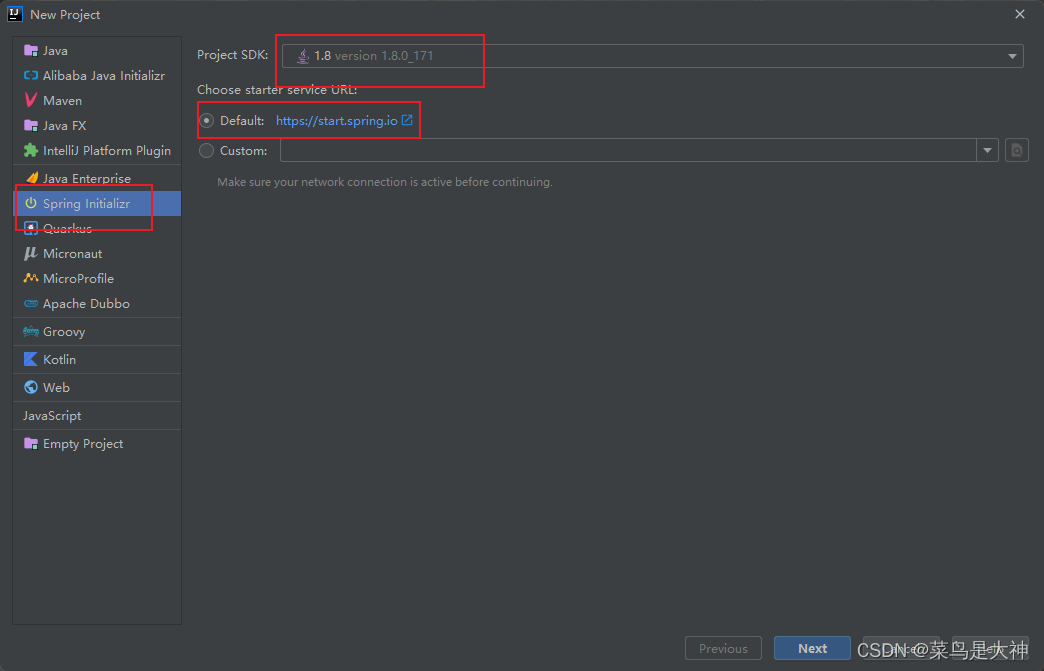Click the Next button
The height and width of the screenshot is (671, 1044).
pos(812,648)
